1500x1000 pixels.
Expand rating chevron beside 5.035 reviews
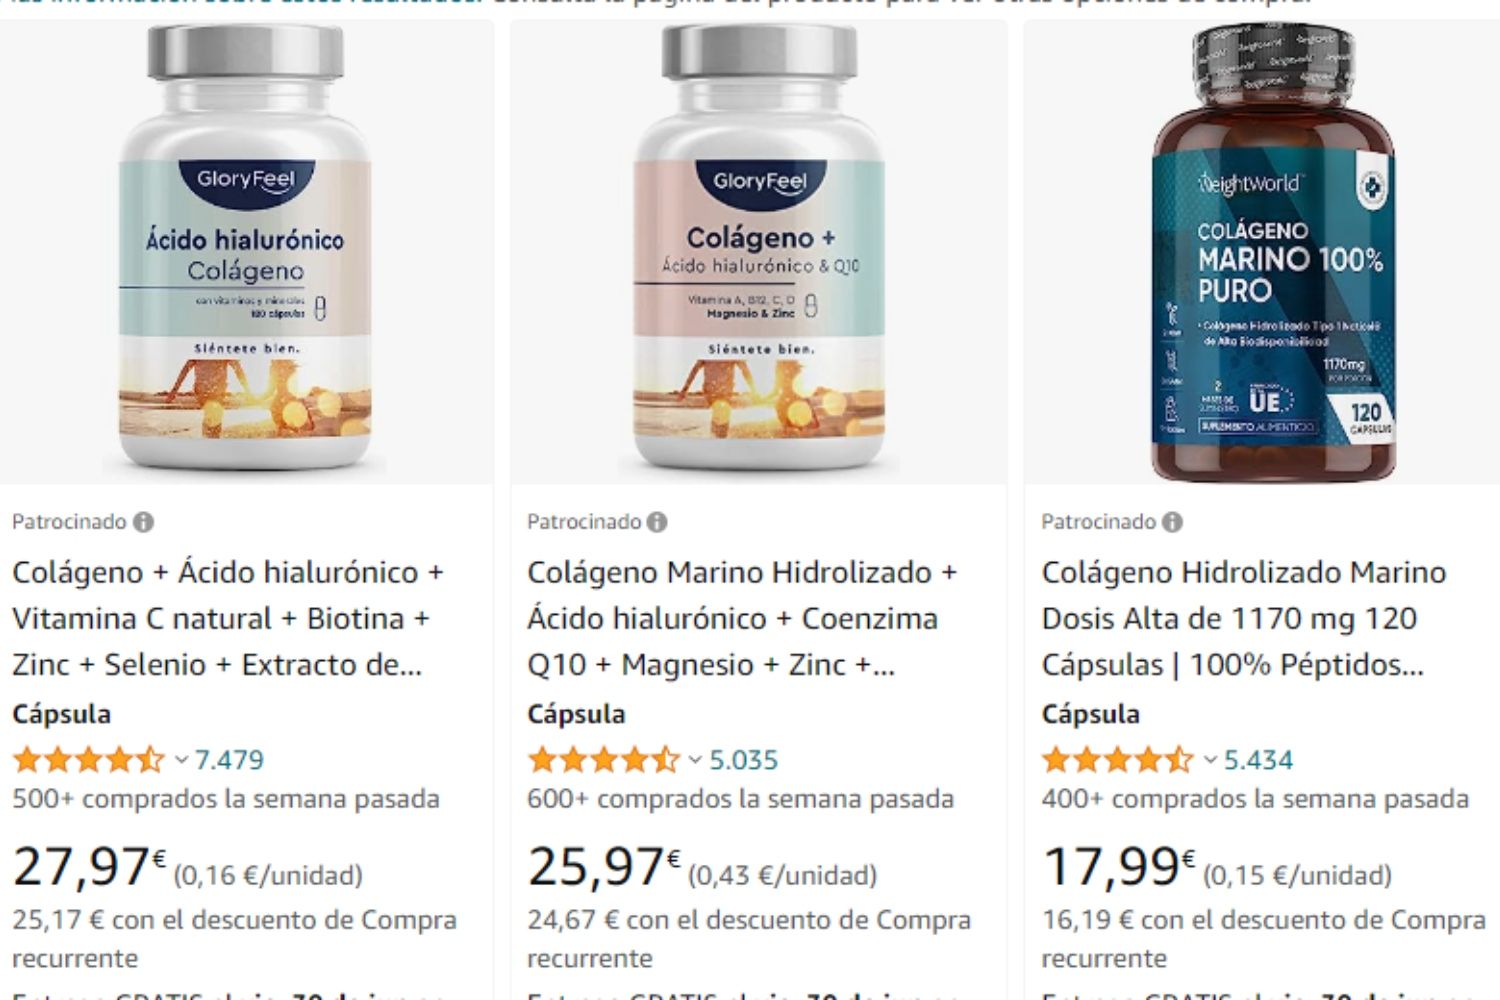point(695,760)
